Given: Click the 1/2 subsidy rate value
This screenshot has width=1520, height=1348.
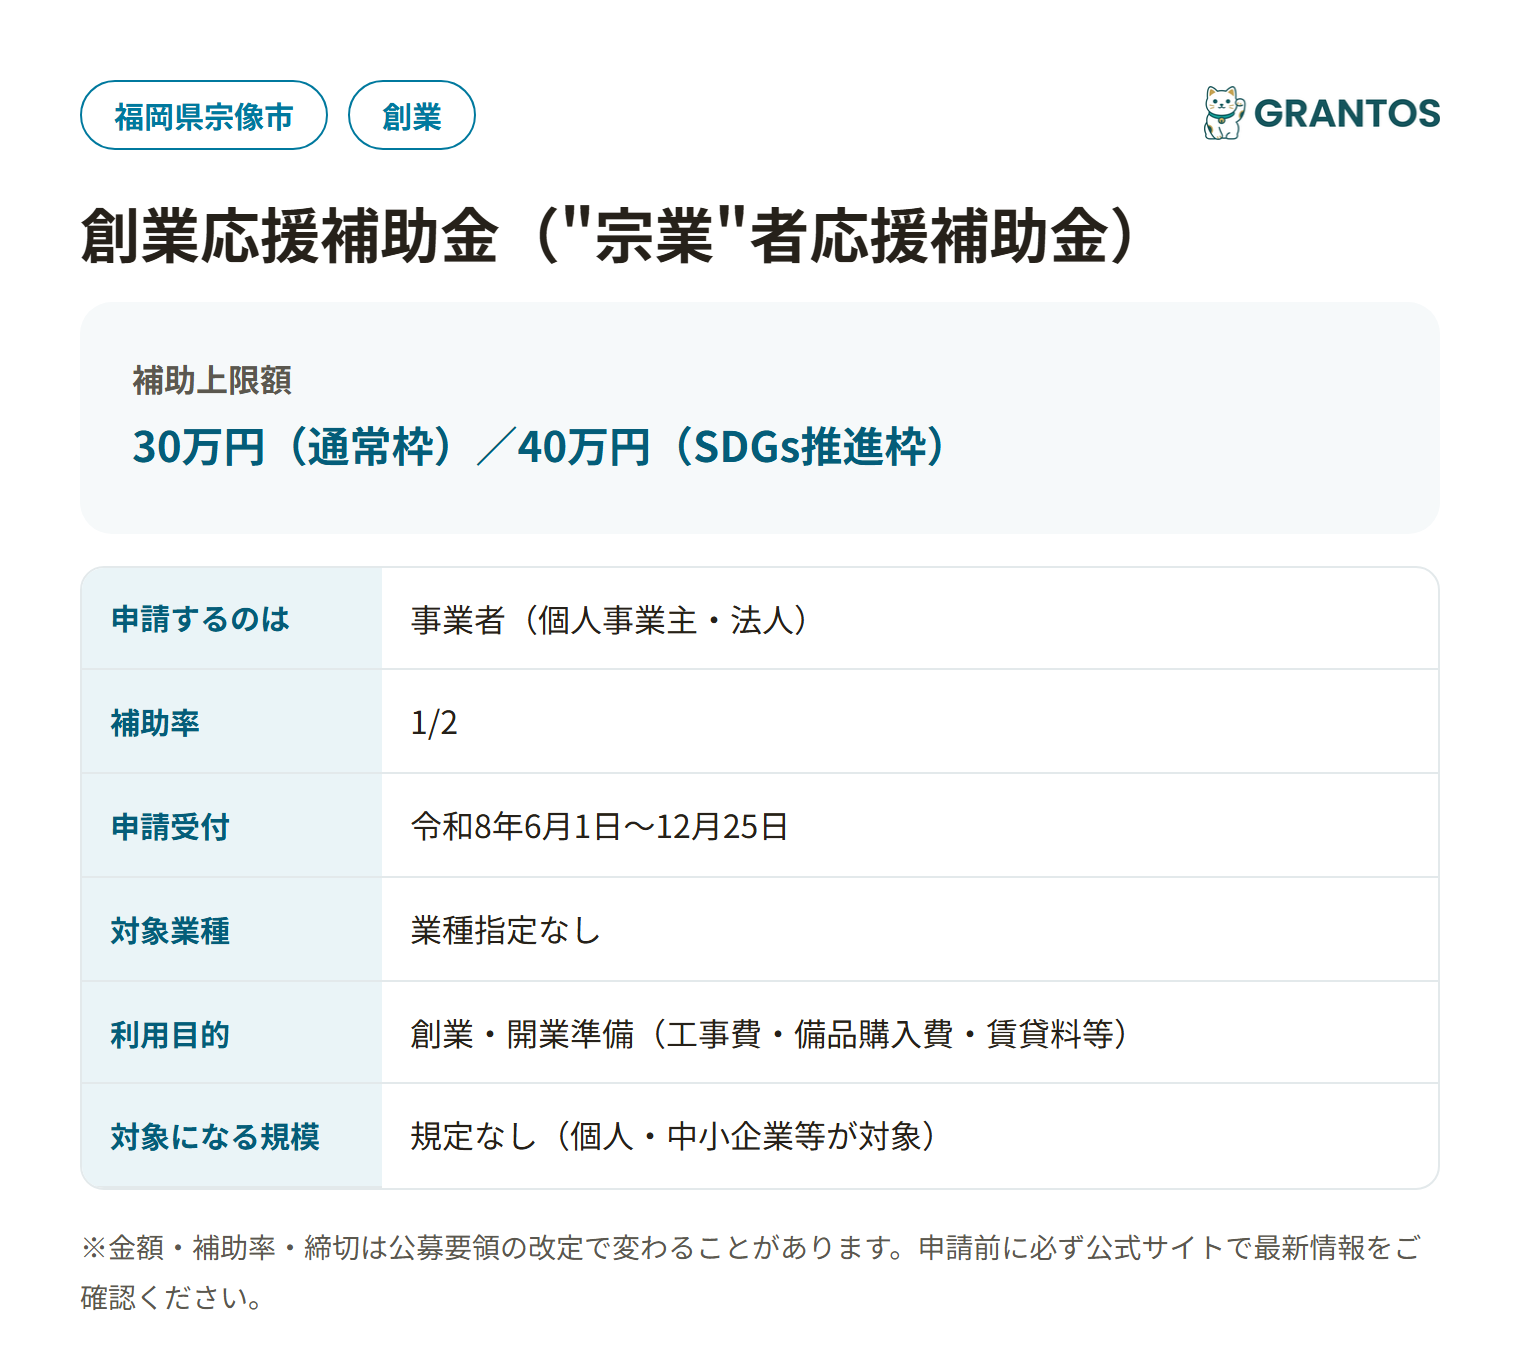Looking at the screenshot, I should (434, 722).
